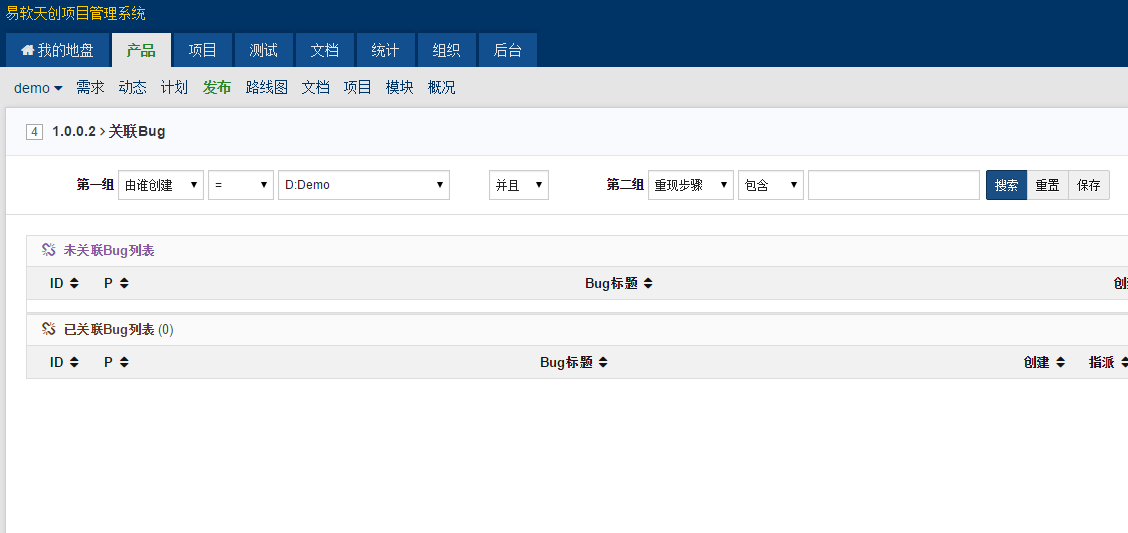The height and width of the screenshot is (533, 1128).
Task: Sort unlinked bug list by ID
Action: tap(64, 283)
